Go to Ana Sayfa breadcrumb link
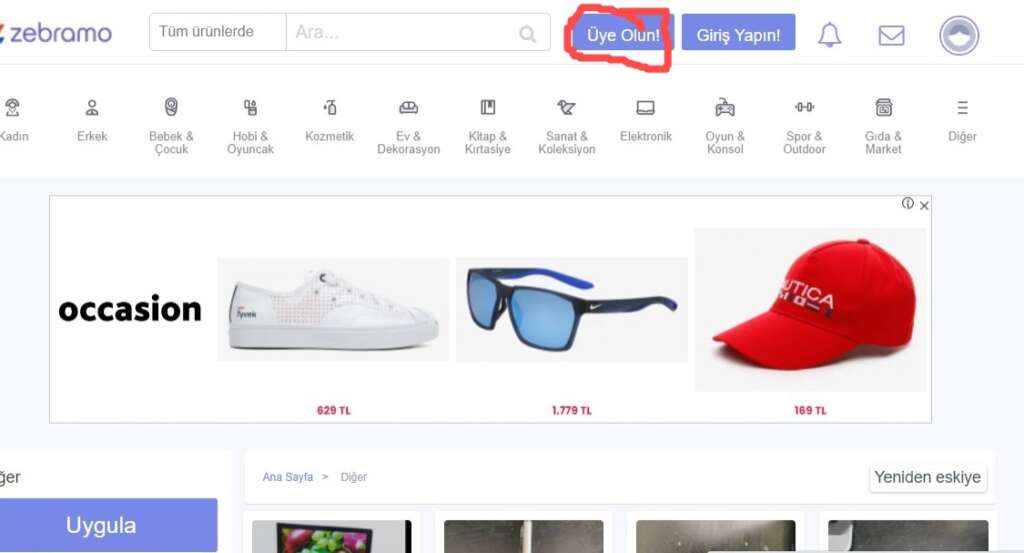Image resolution: width=1024 pixels, height=553 pixels. click(287, 477)
